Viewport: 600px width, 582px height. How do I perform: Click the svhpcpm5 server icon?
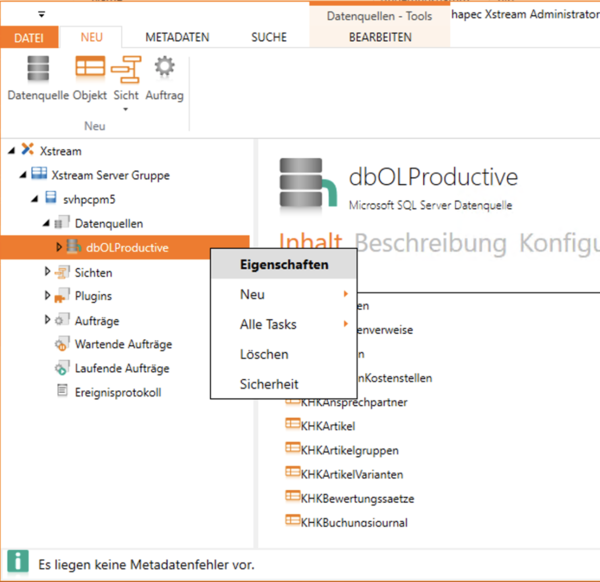point(51,197)
